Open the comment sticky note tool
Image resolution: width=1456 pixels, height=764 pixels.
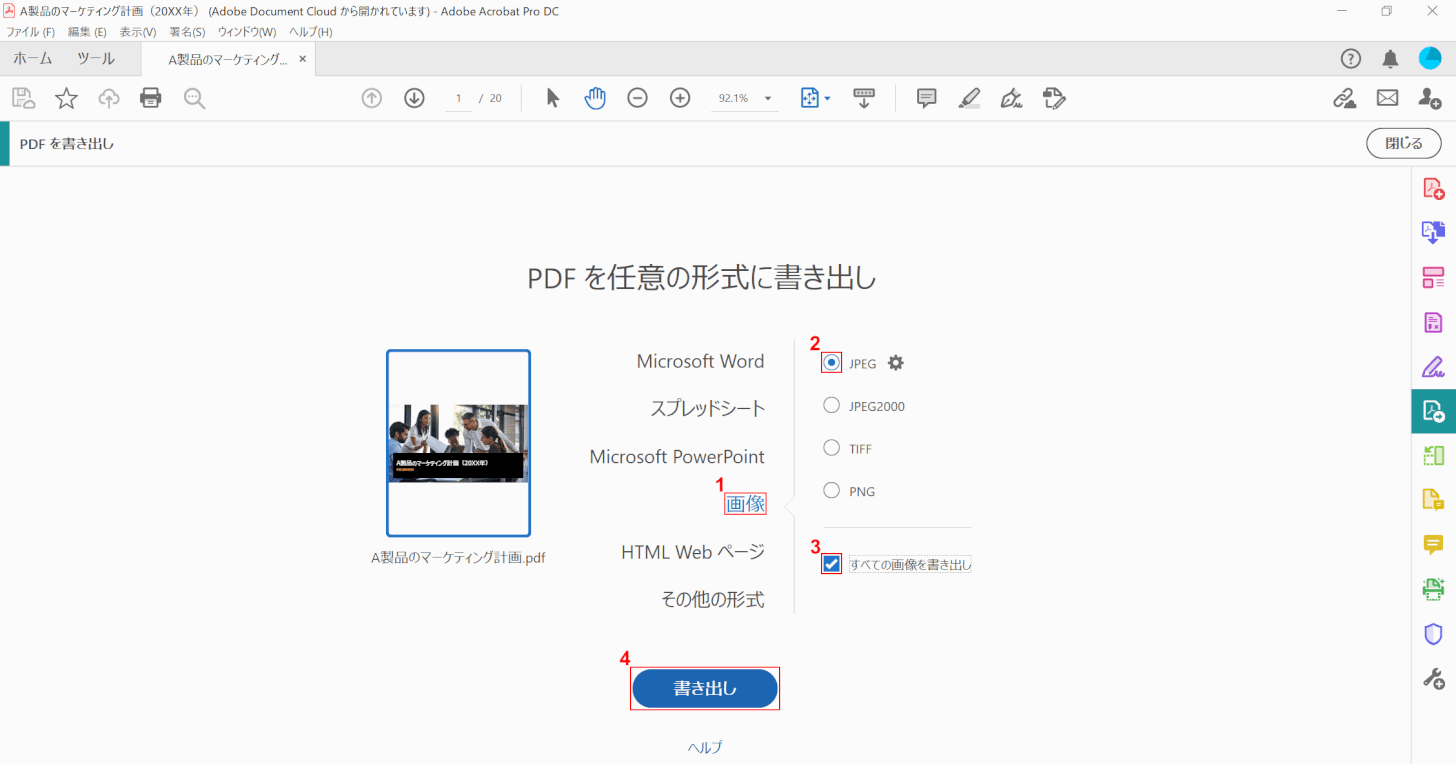(x=927, y=98)
